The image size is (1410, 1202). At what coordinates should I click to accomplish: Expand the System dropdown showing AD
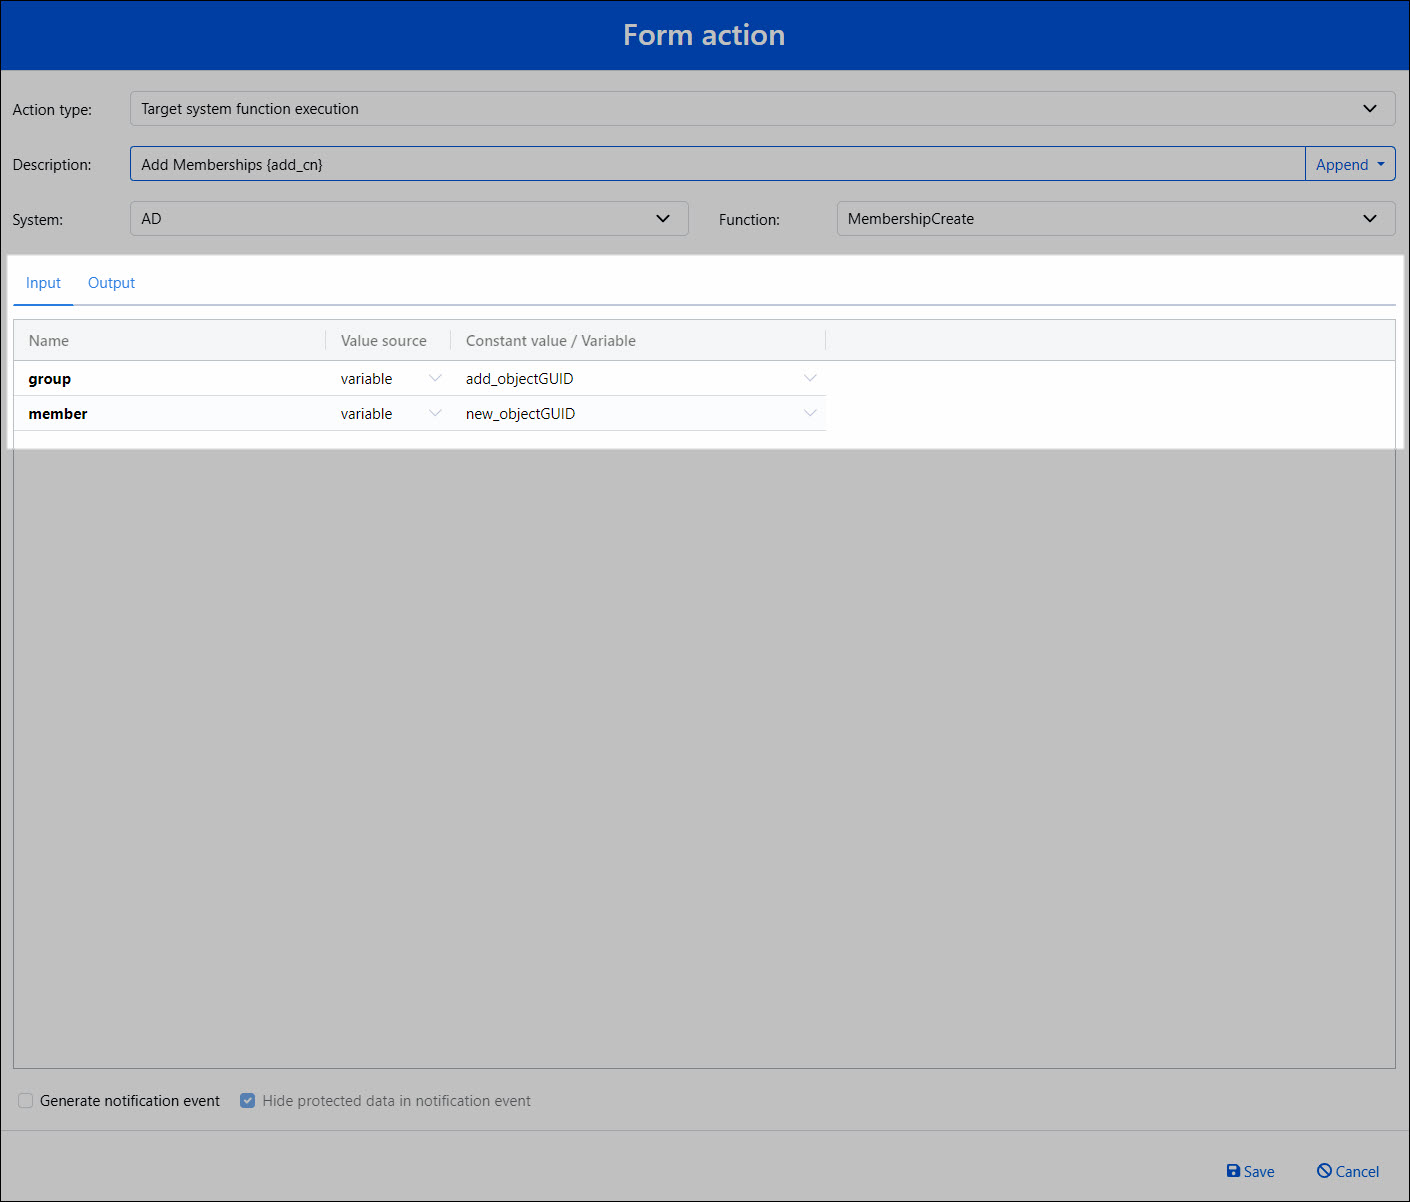[x=409, y=219]
